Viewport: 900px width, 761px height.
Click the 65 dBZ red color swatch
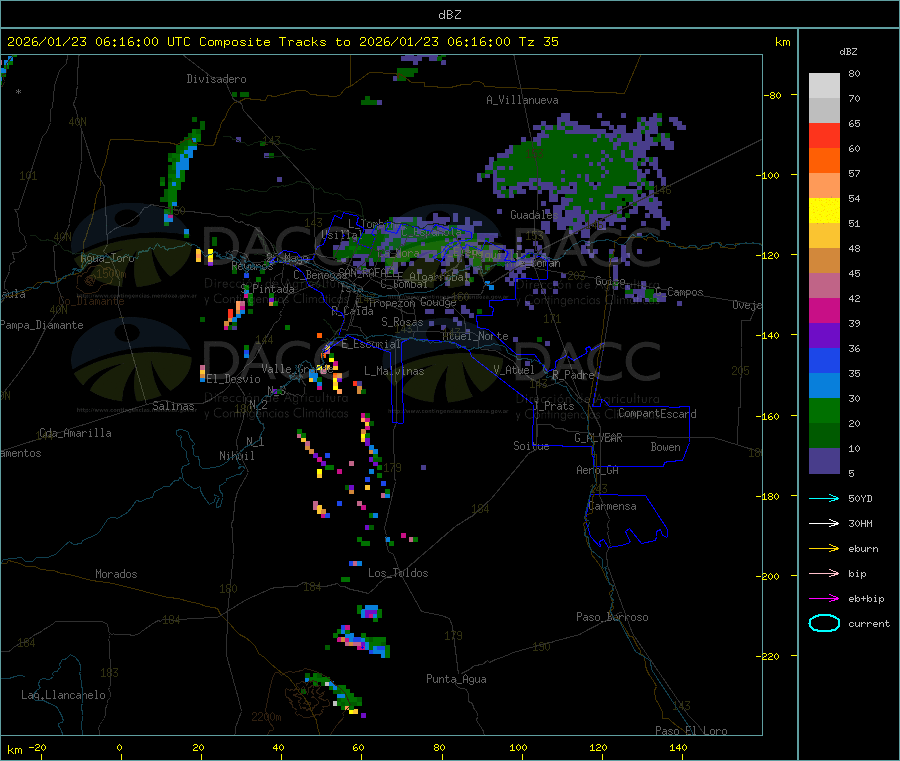(x=824, y=135)
